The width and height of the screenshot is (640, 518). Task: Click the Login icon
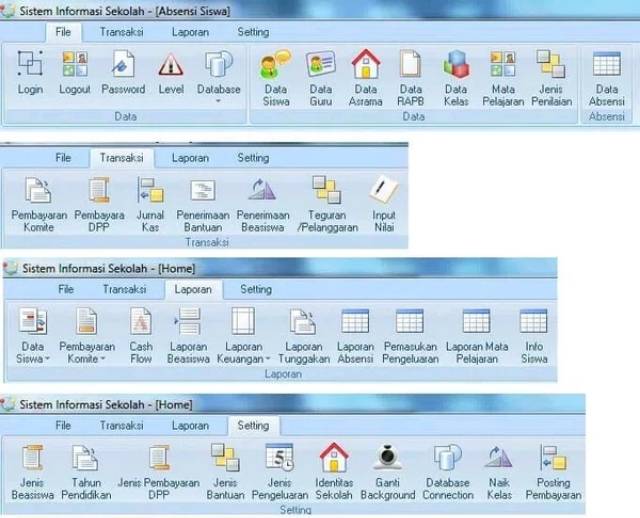point(30,67)
